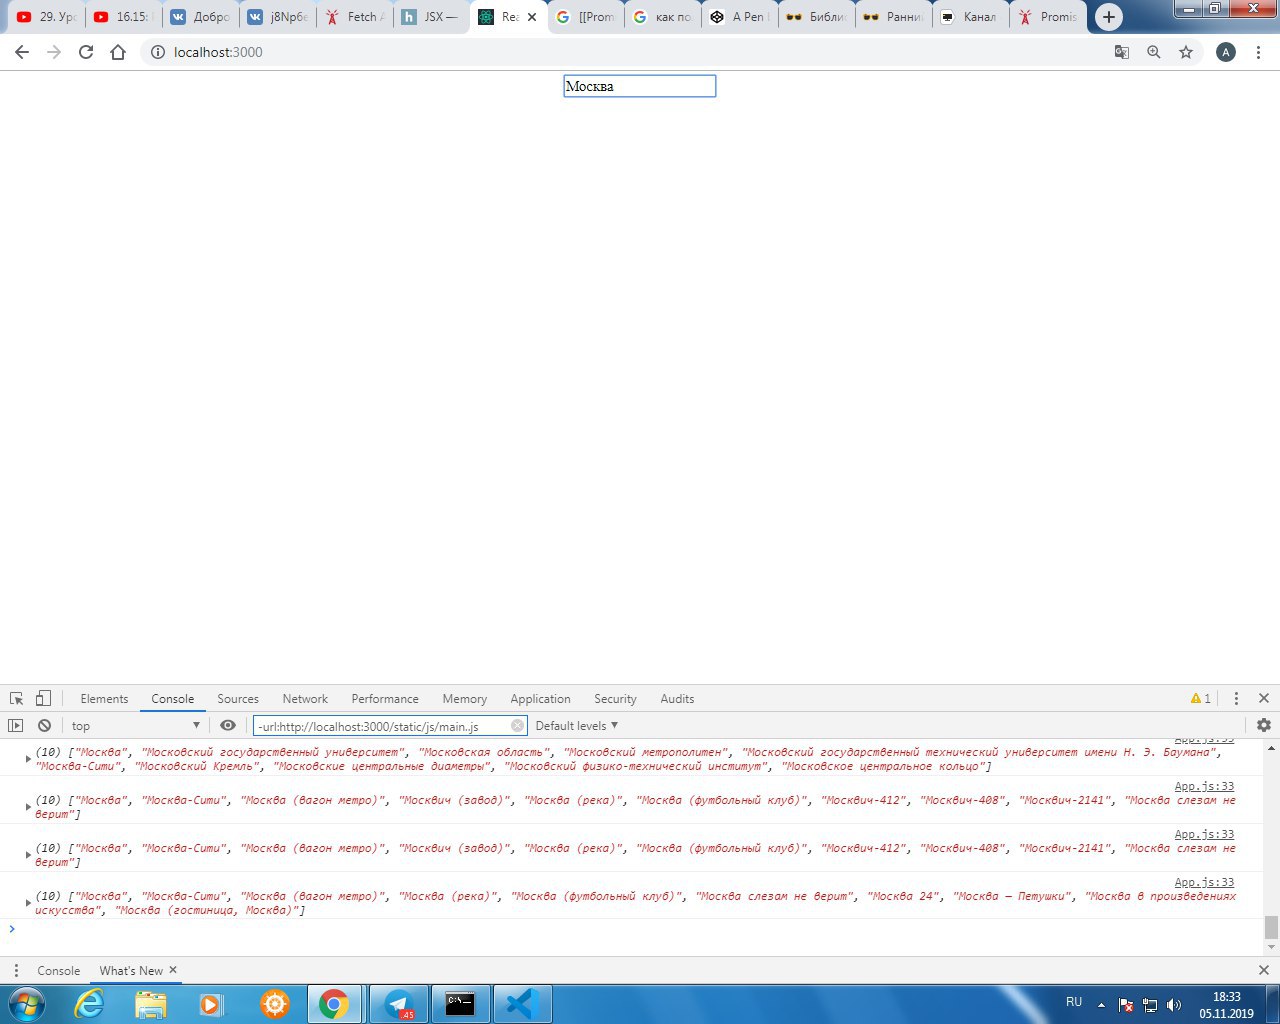This screenshot has width=1280, height=1024.
Task: Click the volume speaker tray icon
Action: [x=1173, y=1004]
